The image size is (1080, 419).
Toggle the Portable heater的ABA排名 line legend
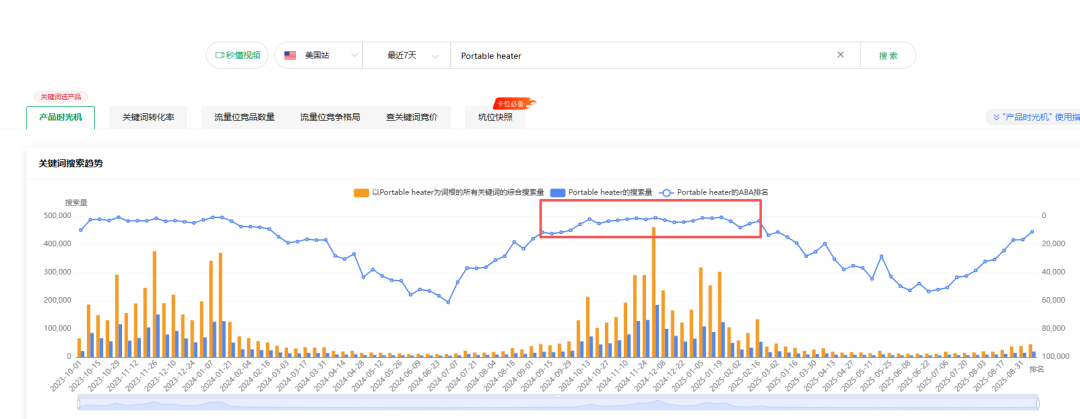point(713,192)
